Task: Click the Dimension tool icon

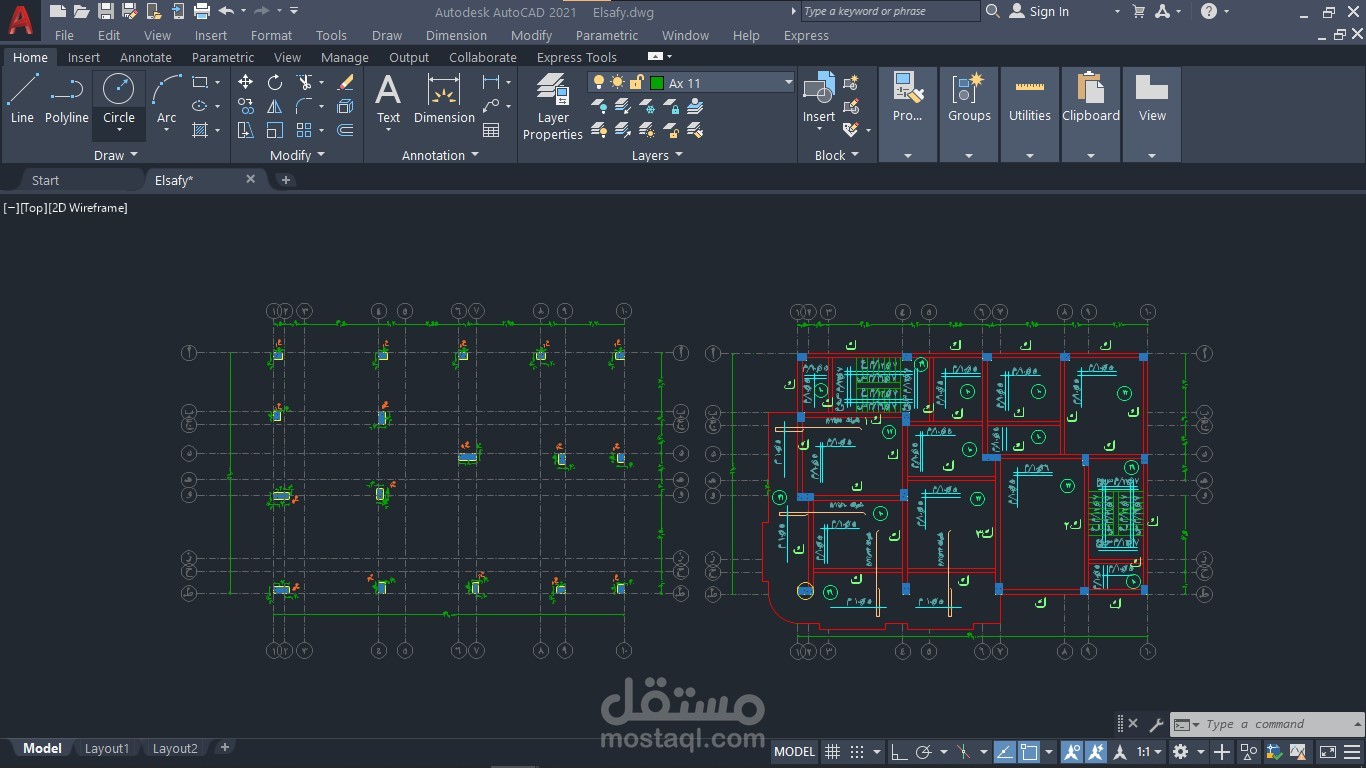Action: click(444, 100)
